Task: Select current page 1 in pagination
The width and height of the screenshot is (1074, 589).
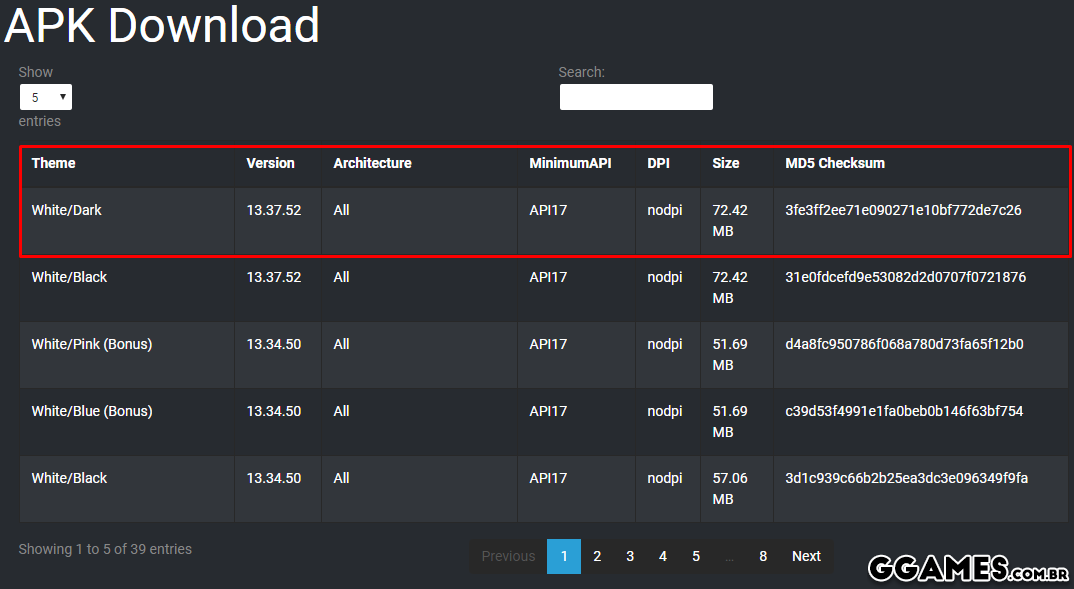Action: (564, 556)
